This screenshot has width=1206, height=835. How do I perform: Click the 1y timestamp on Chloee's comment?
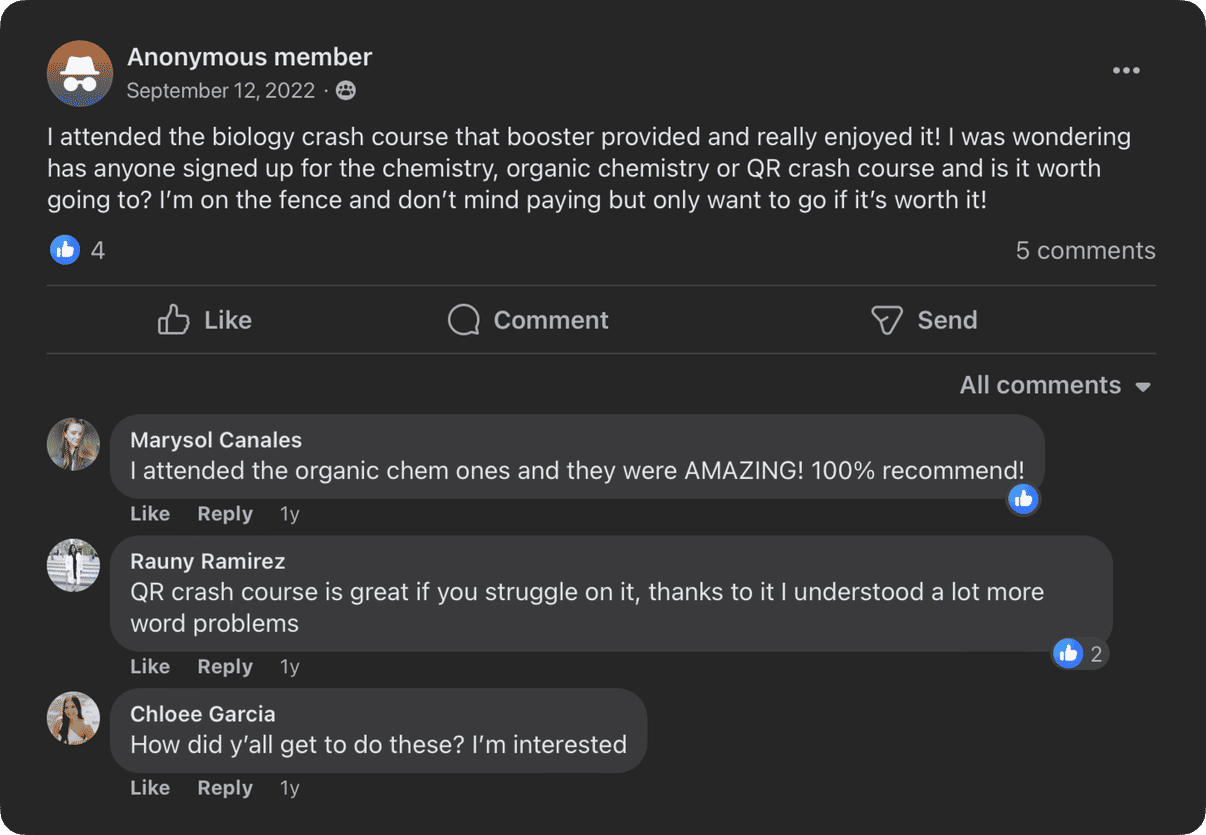point(289,787)
